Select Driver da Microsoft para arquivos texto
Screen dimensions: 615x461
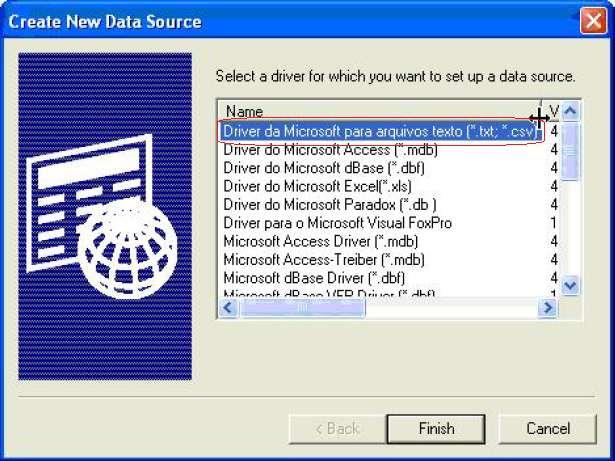(379, 131)
